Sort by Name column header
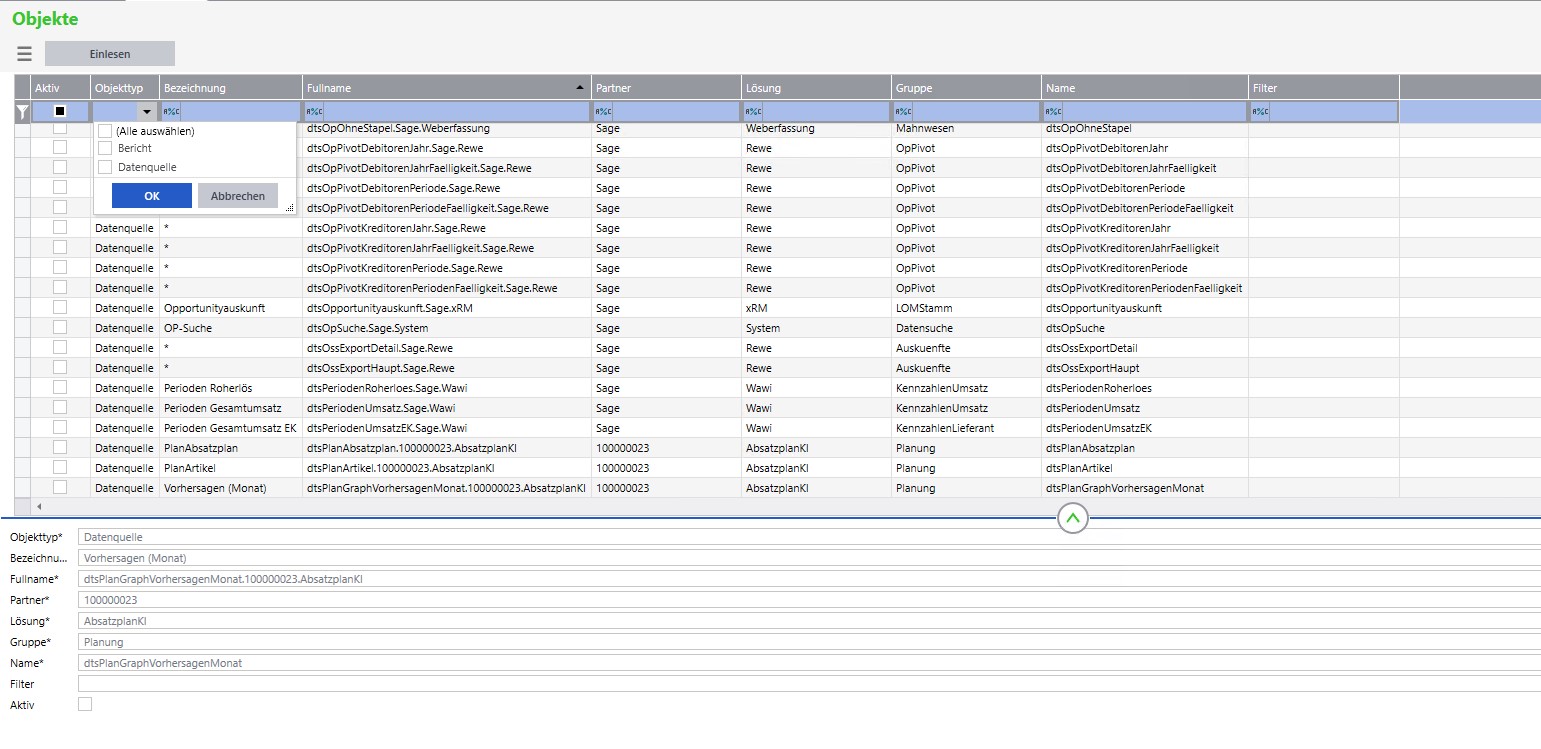The width and height of the screenshot is (1541, 749). 1145,88
